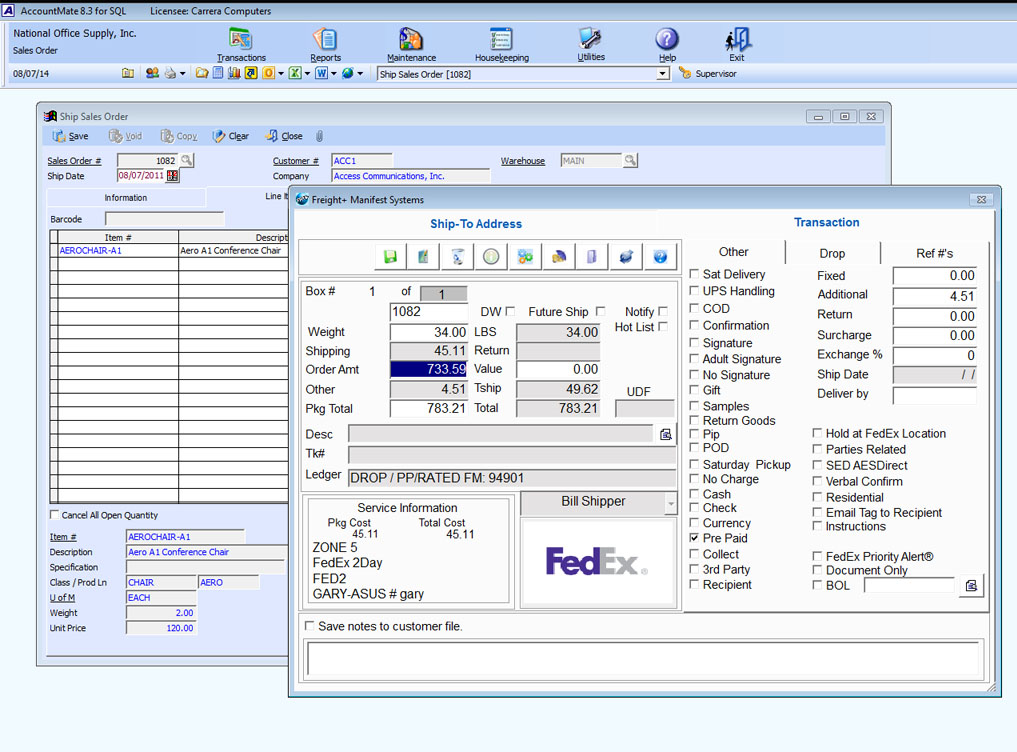This screenshot has height=752, width=1017.
Task: Expand the globe icon dropdown arrow
Action: pyautogui.click(x=360, y=74)
